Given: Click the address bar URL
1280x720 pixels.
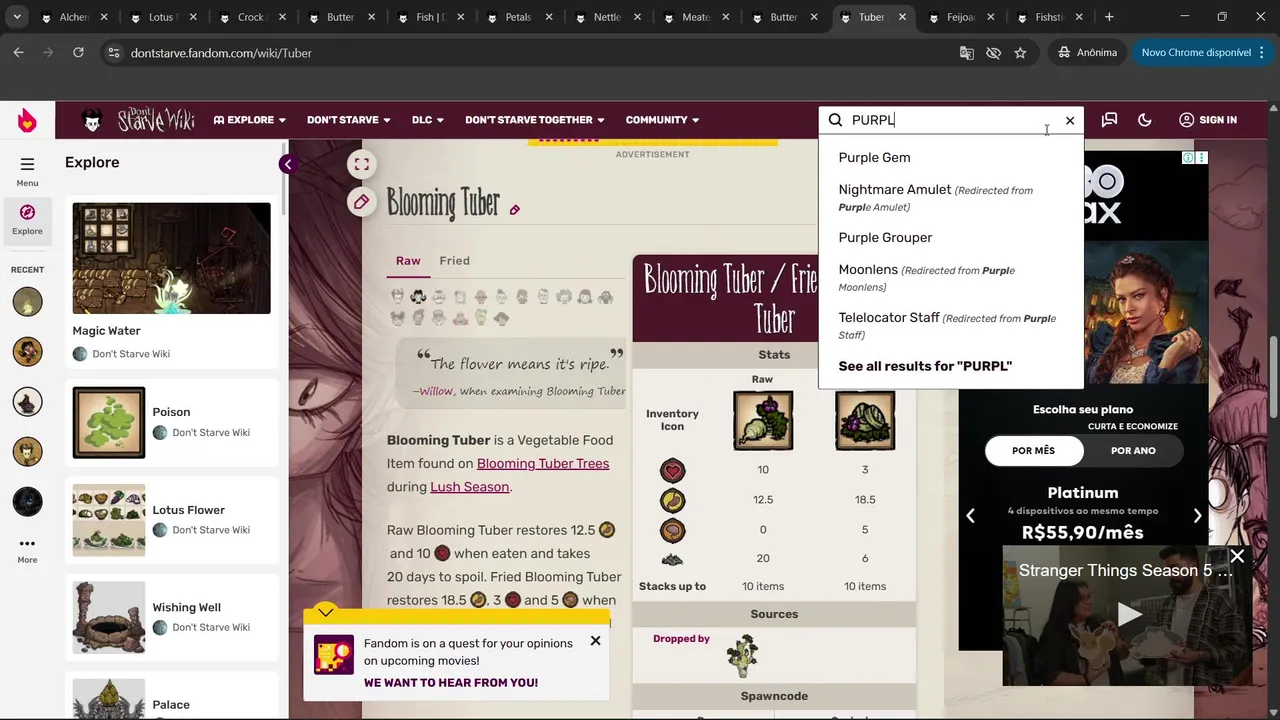Looking at the screenshot, I should tap(221, 53).
